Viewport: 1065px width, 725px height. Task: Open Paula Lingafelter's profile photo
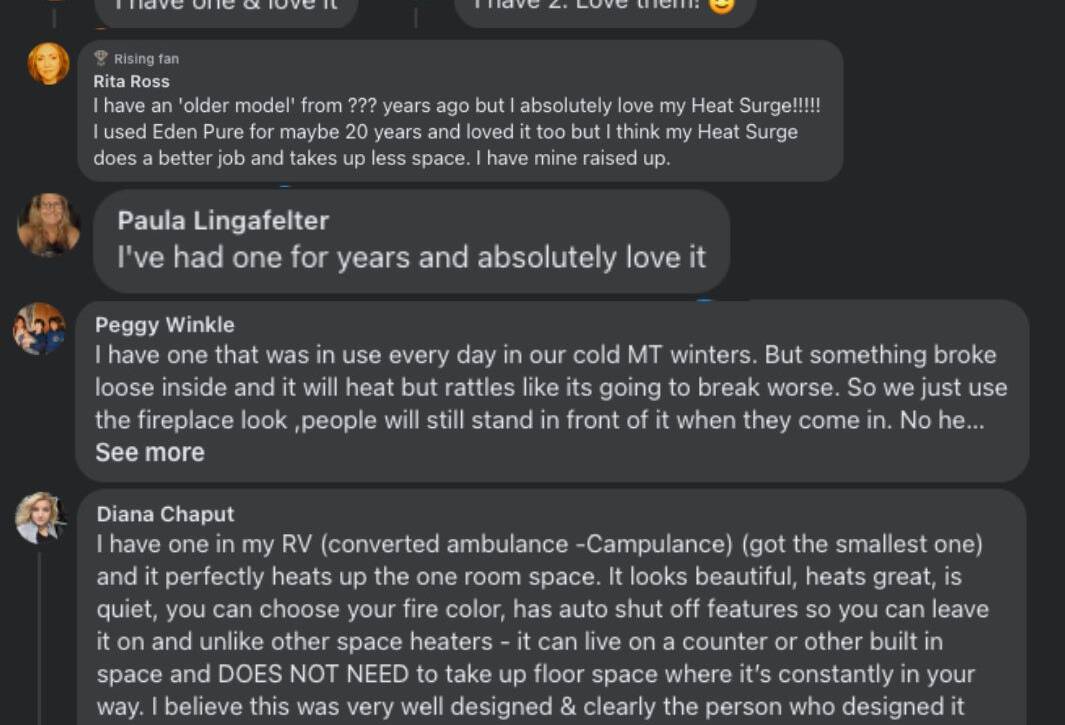[x=48, y=224]
